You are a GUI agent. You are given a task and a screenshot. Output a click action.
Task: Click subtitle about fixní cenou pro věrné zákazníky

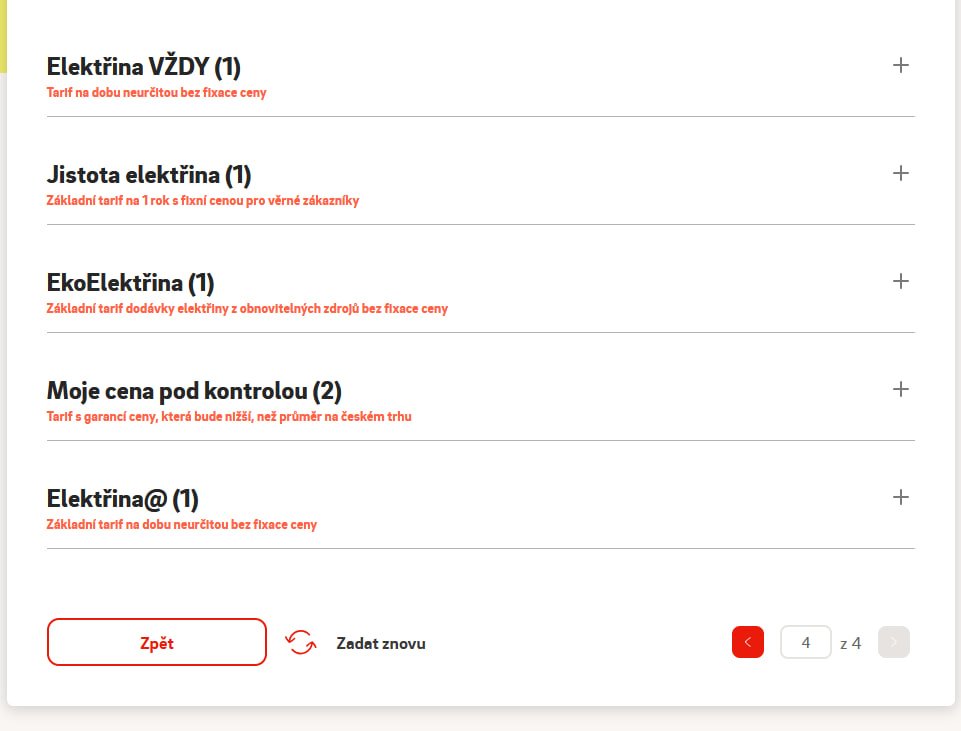coord(203,200)
